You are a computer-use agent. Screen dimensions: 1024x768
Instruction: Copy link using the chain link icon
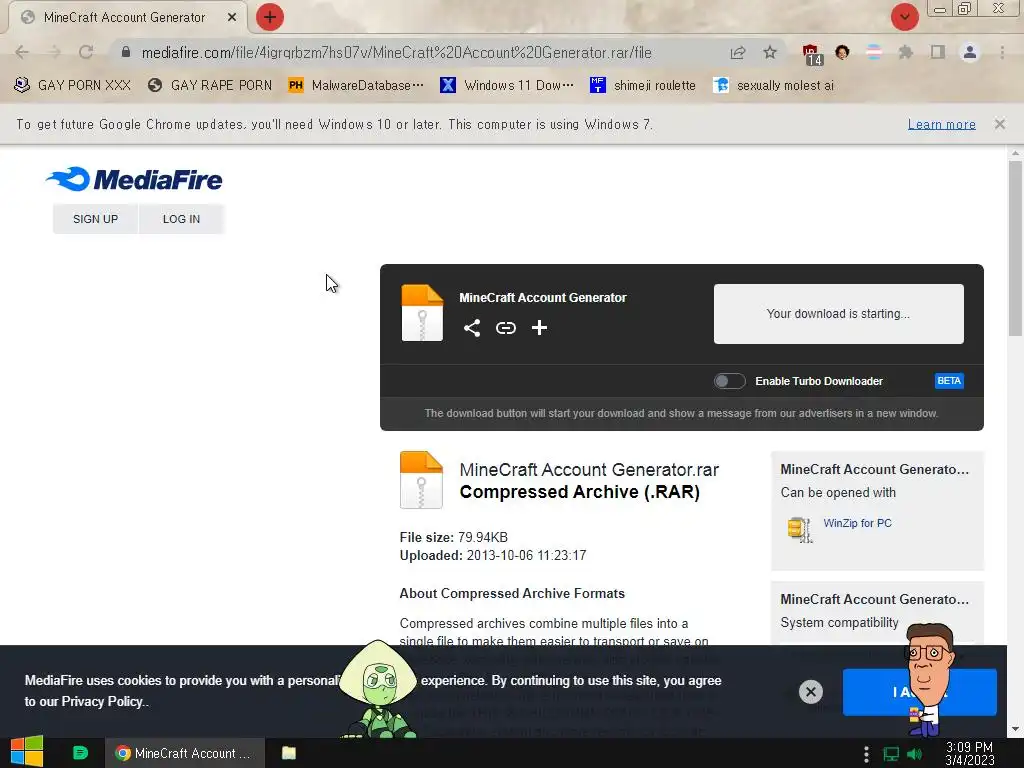tap(505, 328)
